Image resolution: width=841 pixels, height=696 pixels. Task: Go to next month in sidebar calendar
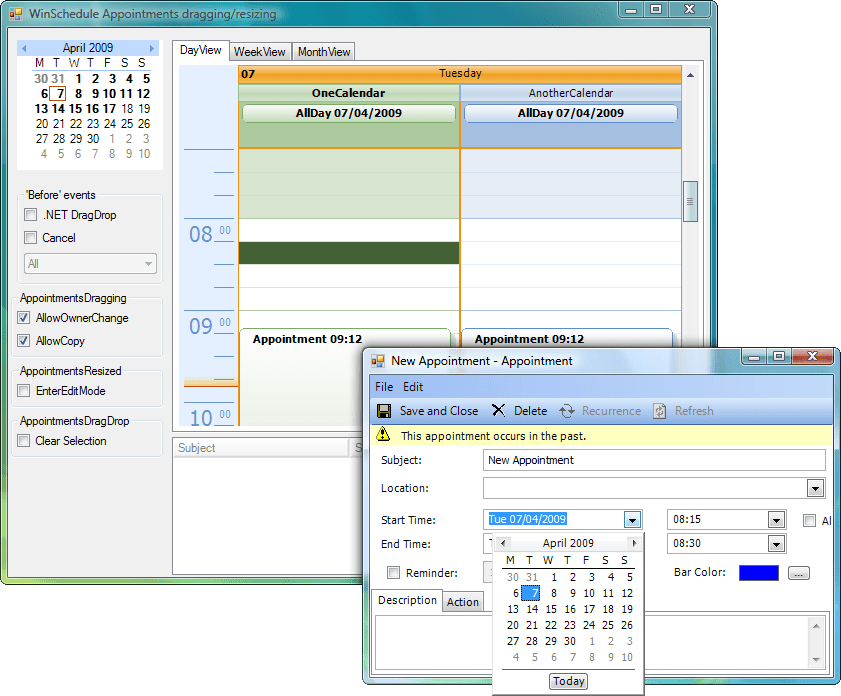(152, 48)
